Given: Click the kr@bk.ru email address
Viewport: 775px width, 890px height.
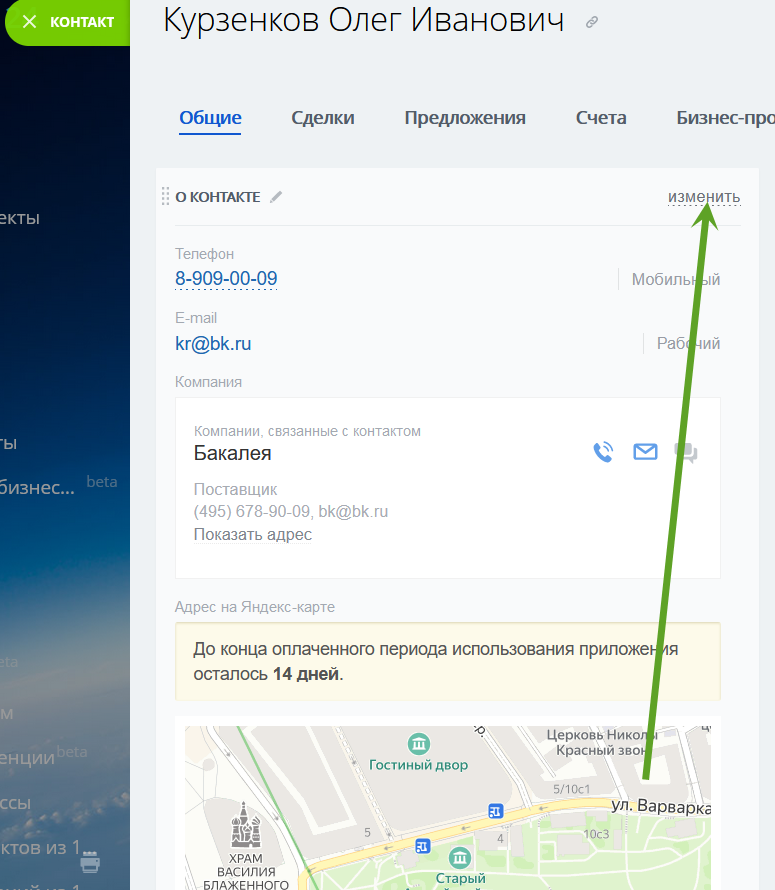Looking at the screenshot, I should pyautogui.click(x=213, y=344).
